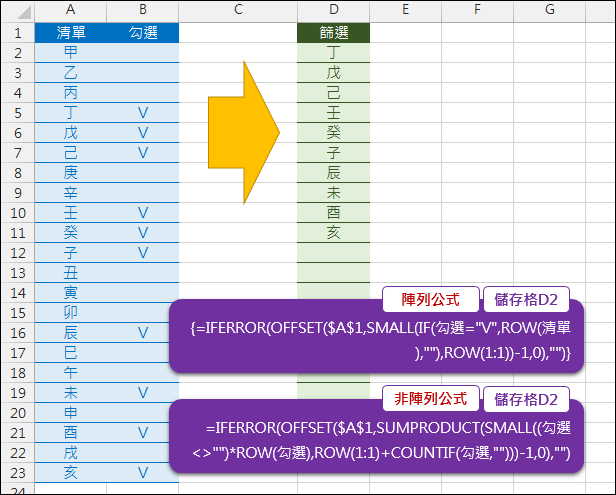
Task: Select filtered result cell D2 with 丁
Action: [x=334, y=53]
